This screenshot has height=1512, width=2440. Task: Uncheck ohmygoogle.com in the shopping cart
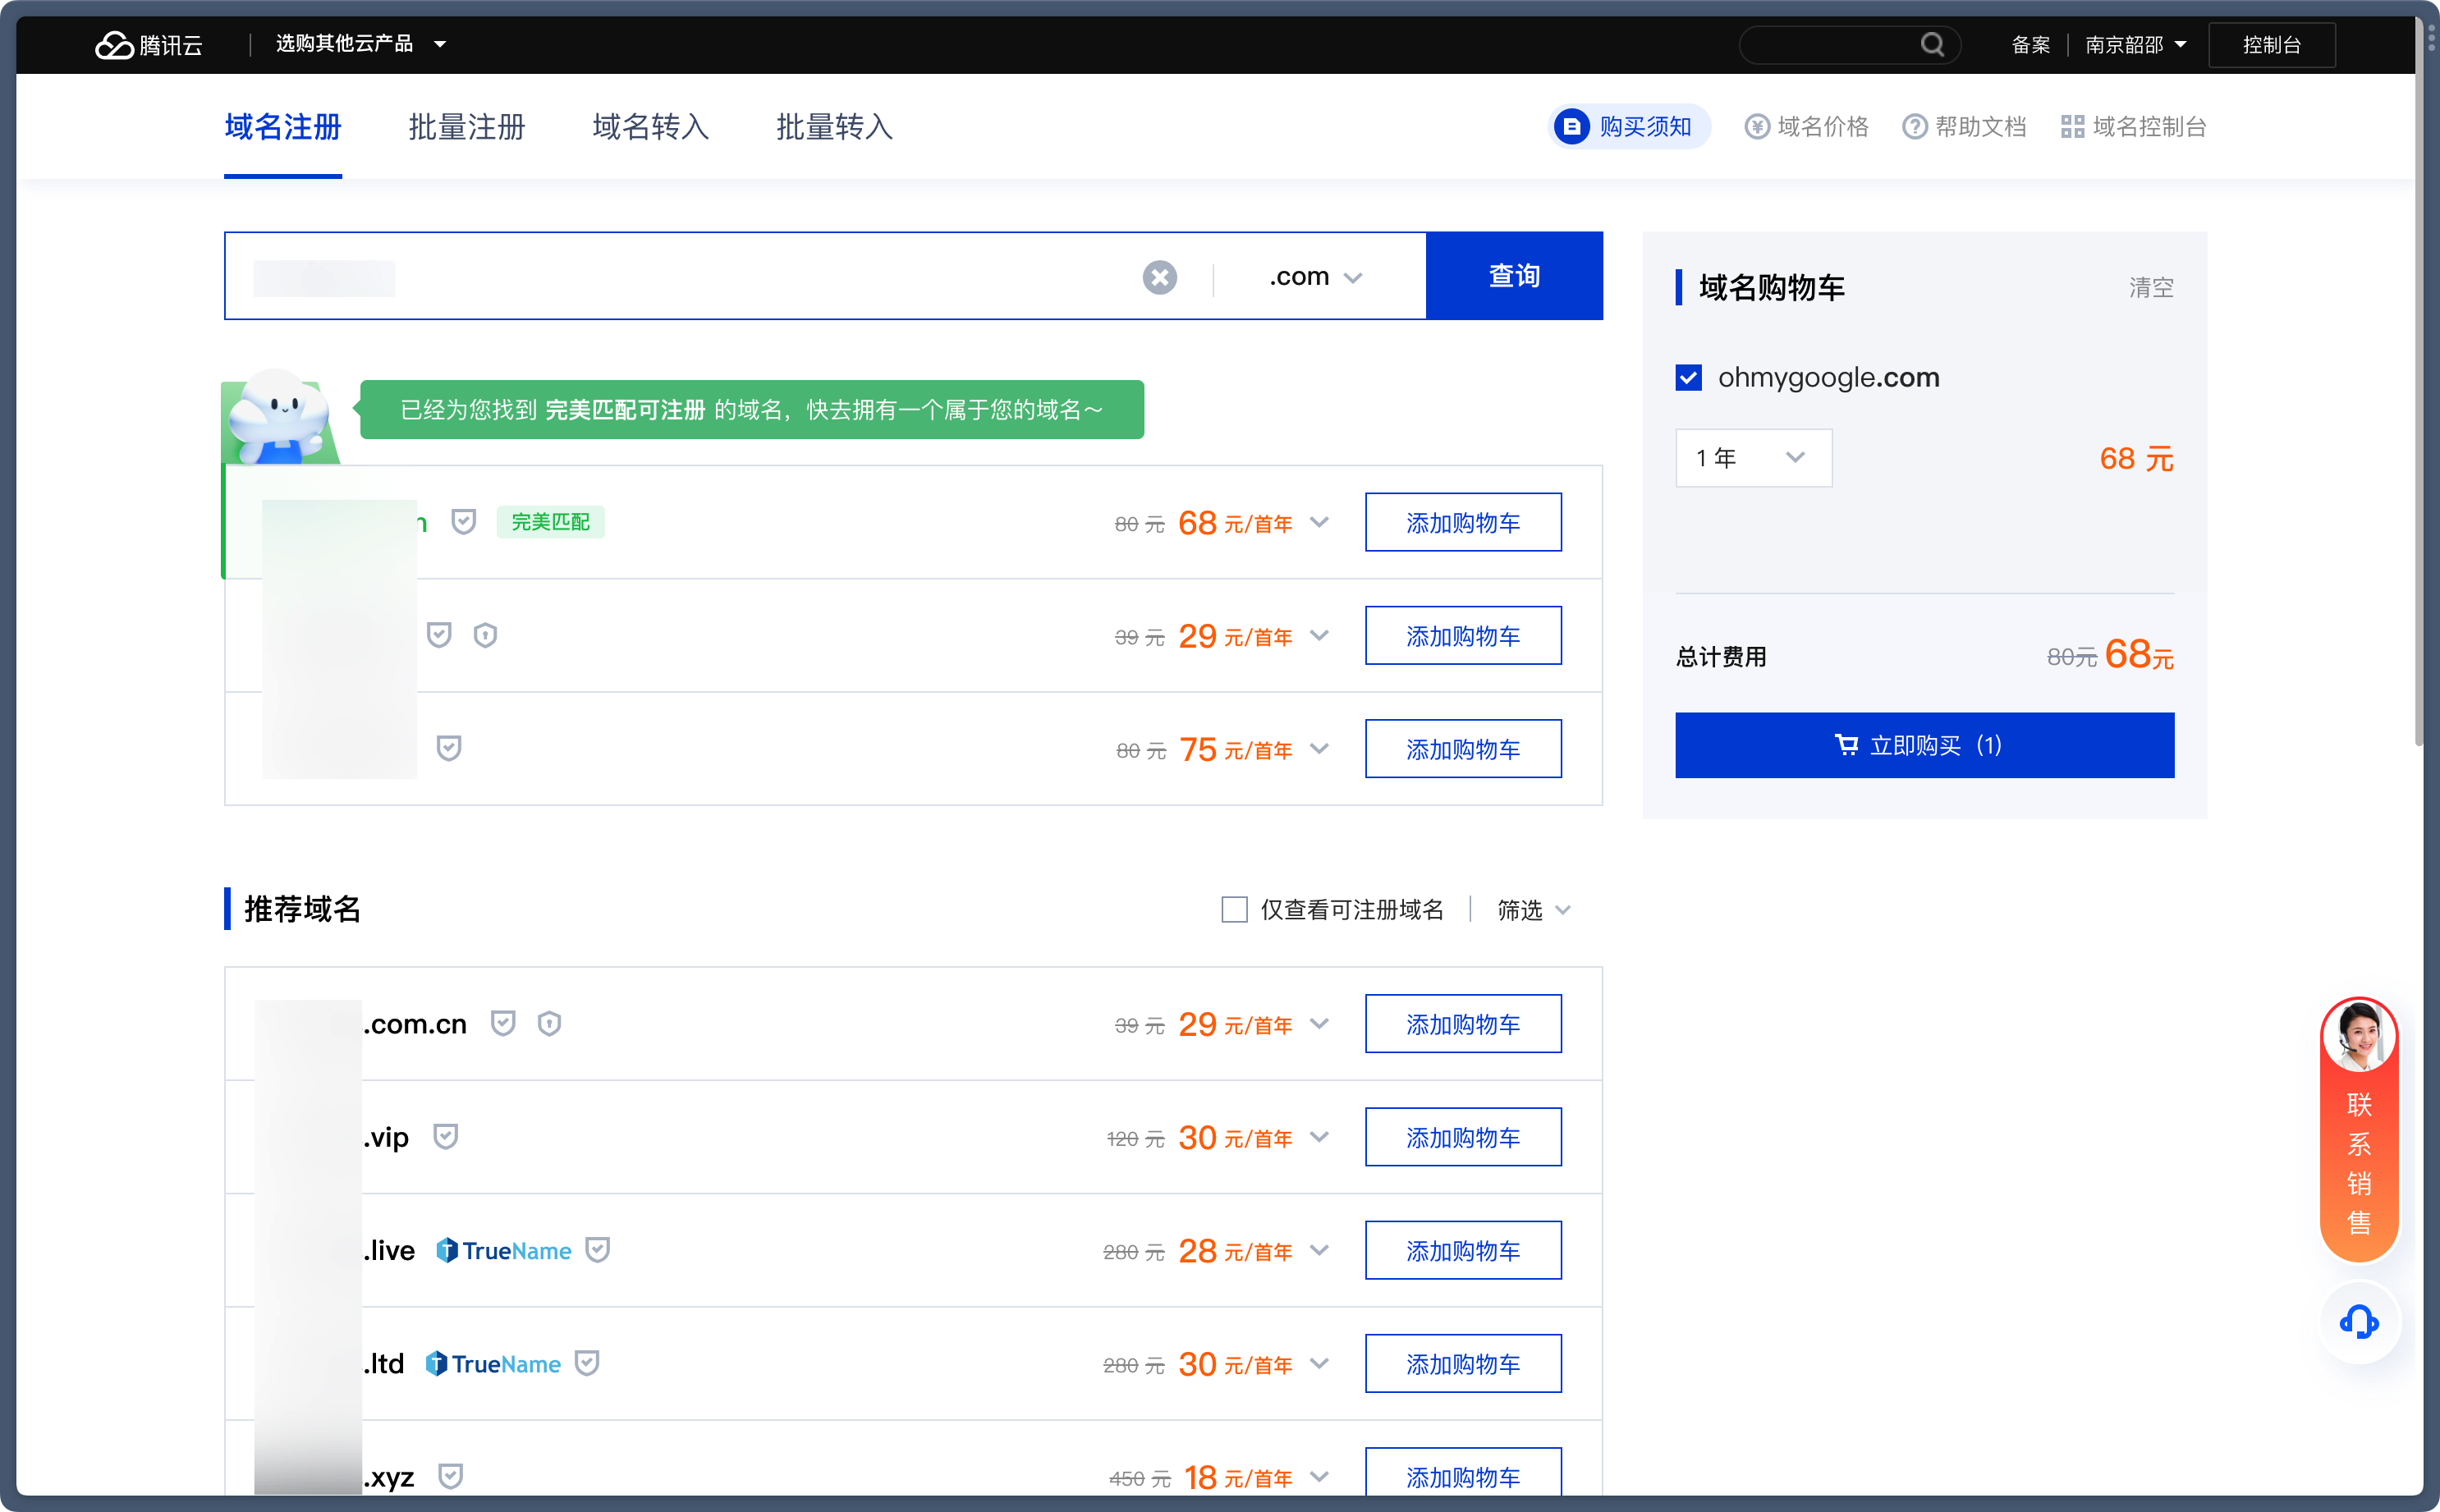[x=1688, y=378]
